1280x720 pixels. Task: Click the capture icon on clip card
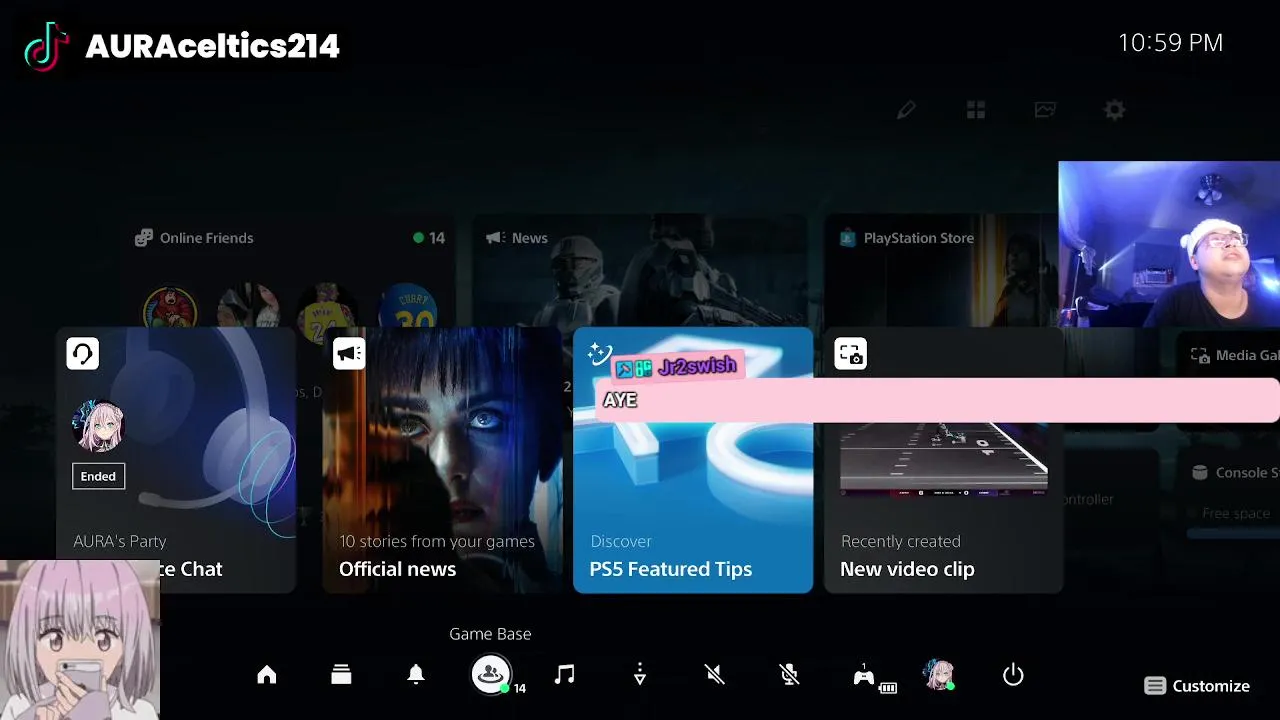(850, 353)
